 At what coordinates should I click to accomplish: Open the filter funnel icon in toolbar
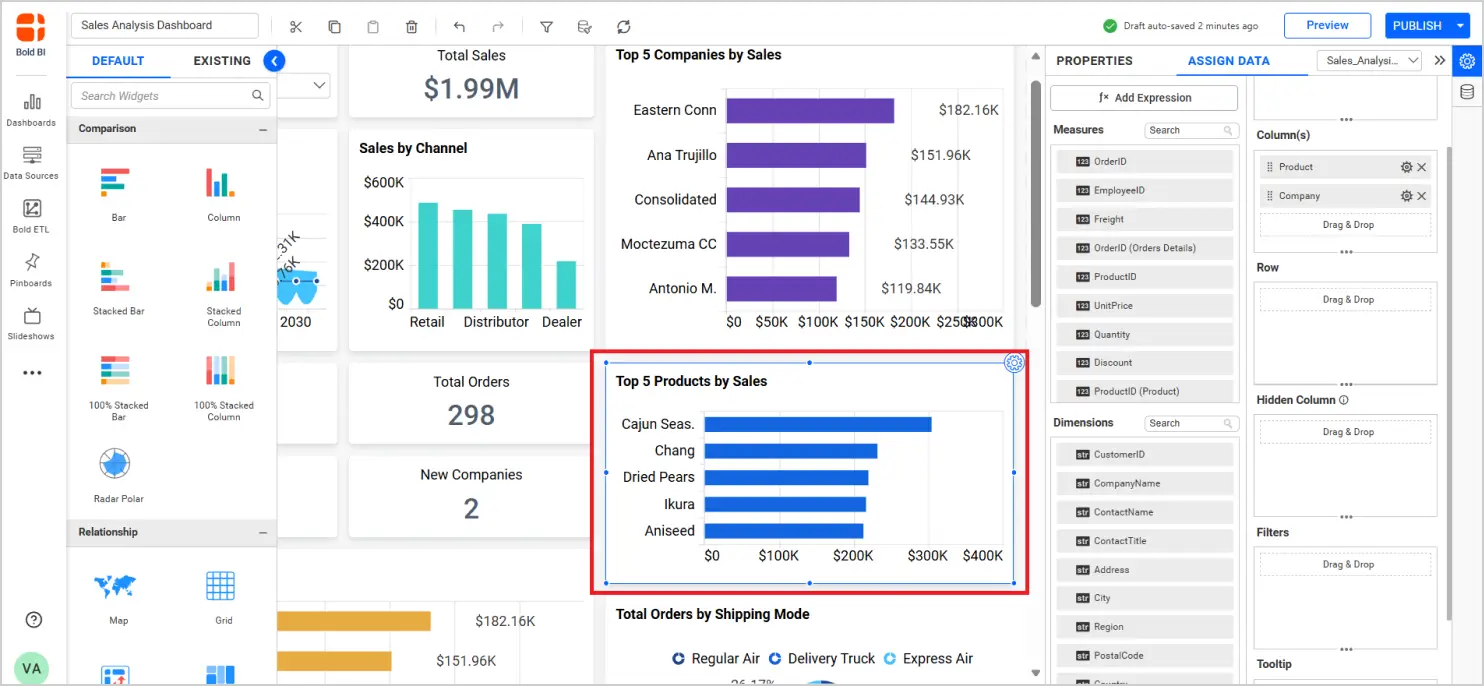(546, 27)
